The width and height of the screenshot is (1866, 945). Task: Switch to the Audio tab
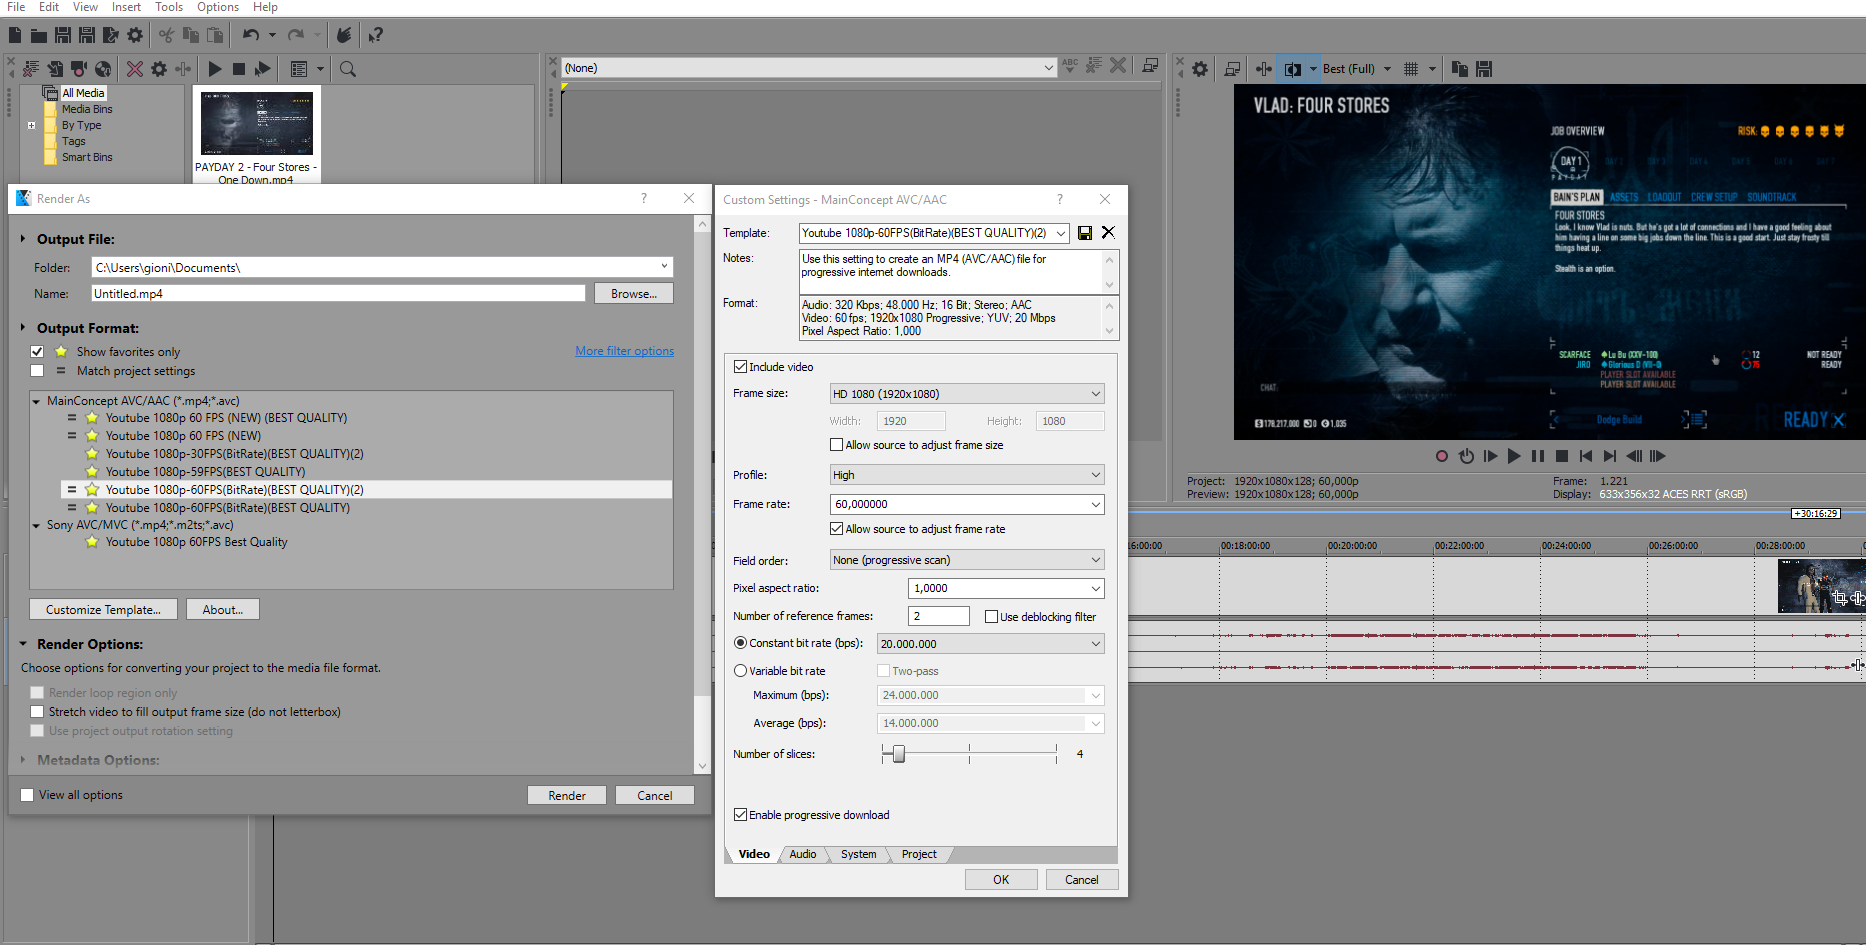point(803,854)
